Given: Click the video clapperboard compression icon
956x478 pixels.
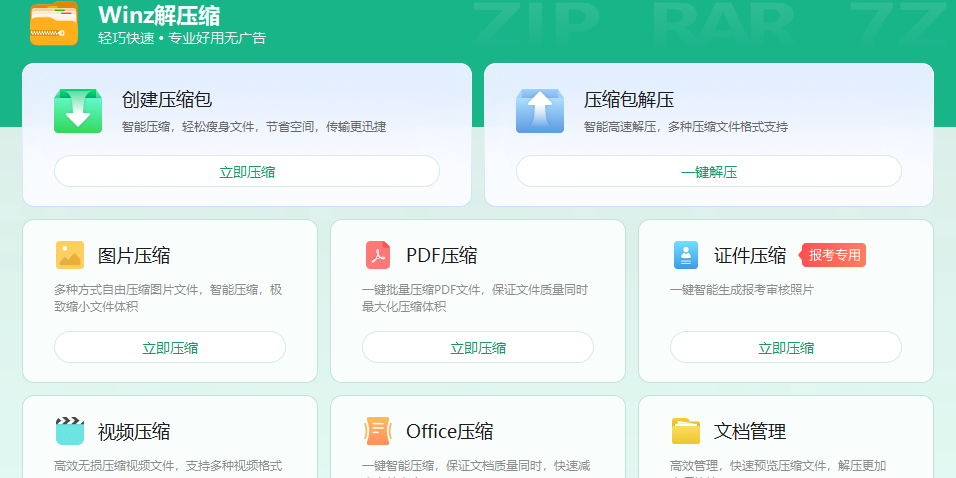Looking at the screenshot, I should click(x=70, y=431).
